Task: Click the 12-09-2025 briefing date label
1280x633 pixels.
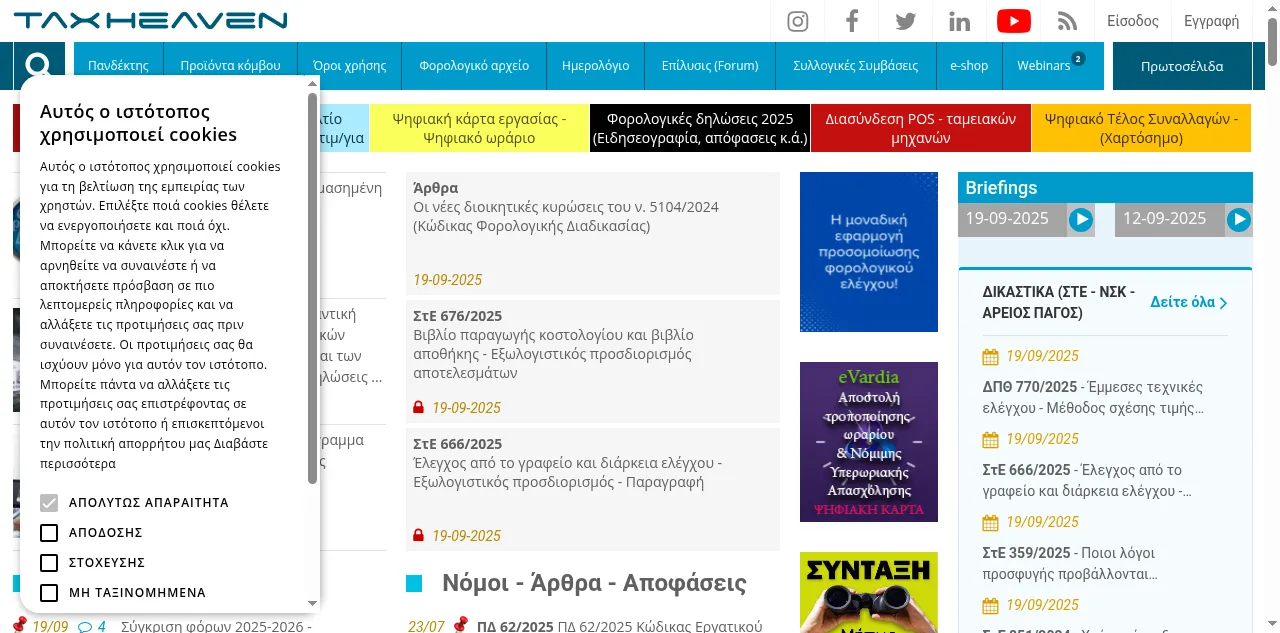Action: click(x=1165, y=218)
